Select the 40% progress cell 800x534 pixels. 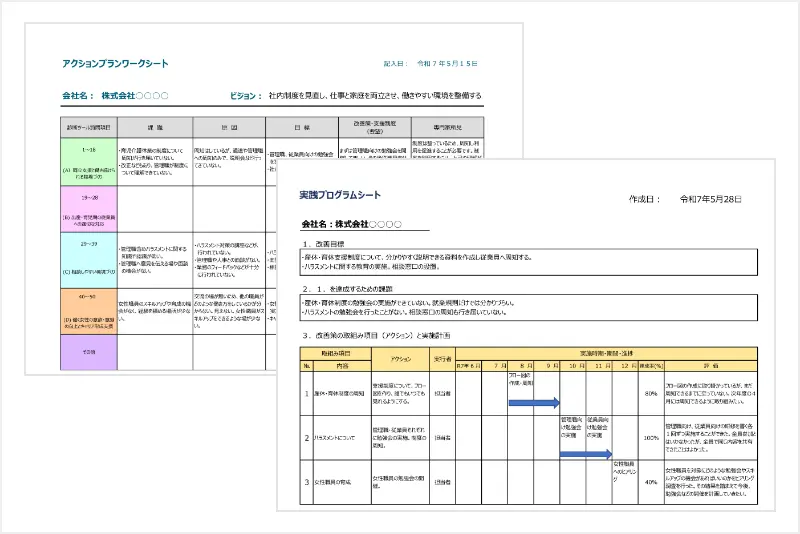click(650, 482)
